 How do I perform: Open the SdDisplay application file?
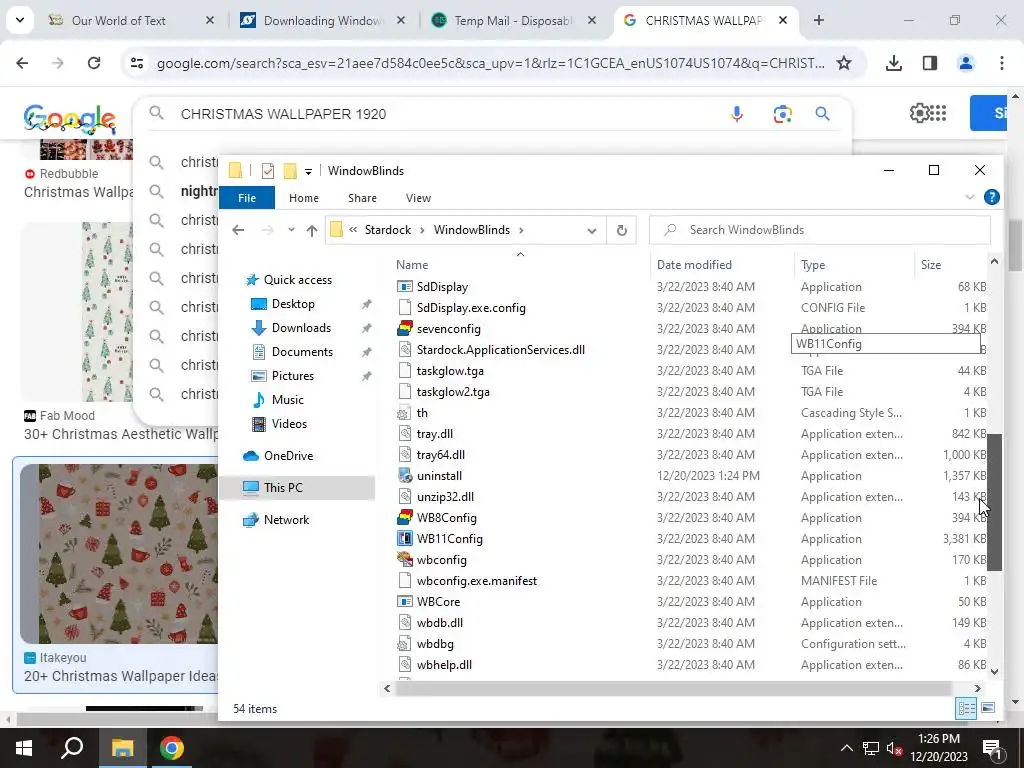pyautogui.click(x=442, y=287)
